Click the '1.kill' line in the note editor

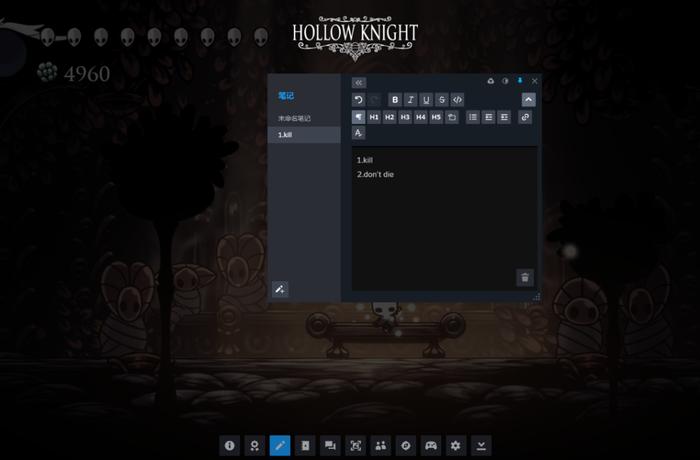[365, 160]
